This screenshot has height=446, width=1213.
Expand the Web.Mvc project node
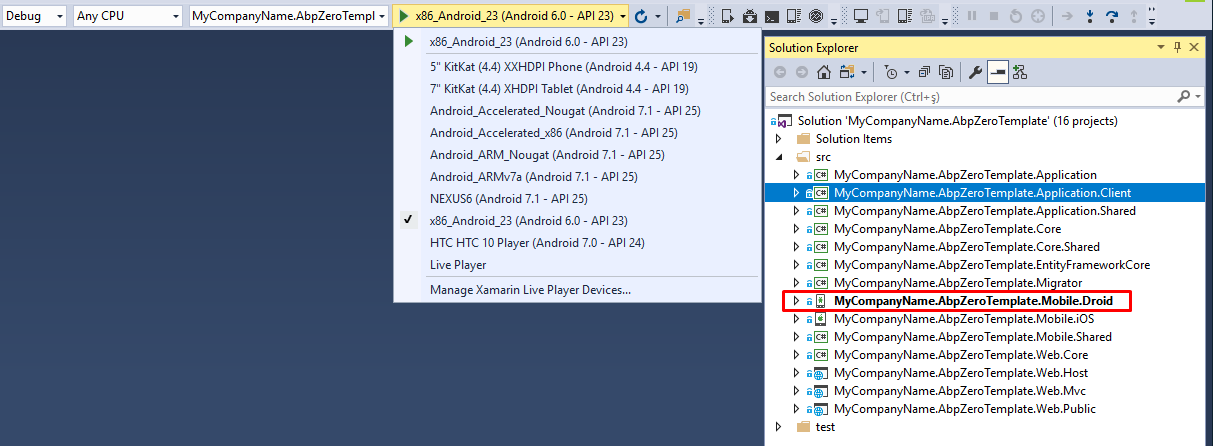tap(796, 391)
